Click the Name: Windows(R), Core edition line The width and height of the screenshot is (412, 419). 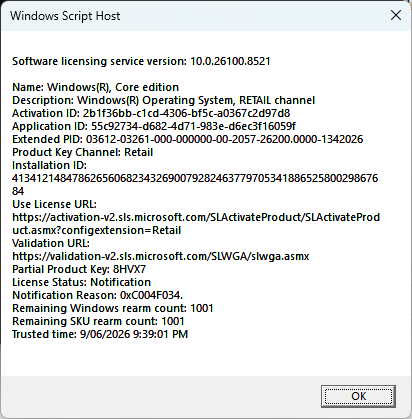pos(95,87)
